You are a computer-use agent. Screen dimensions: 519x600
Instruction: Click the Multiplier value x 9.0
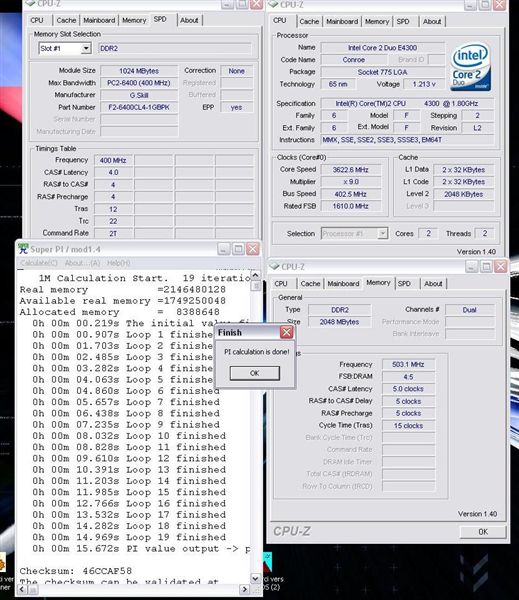pos(351,182)
